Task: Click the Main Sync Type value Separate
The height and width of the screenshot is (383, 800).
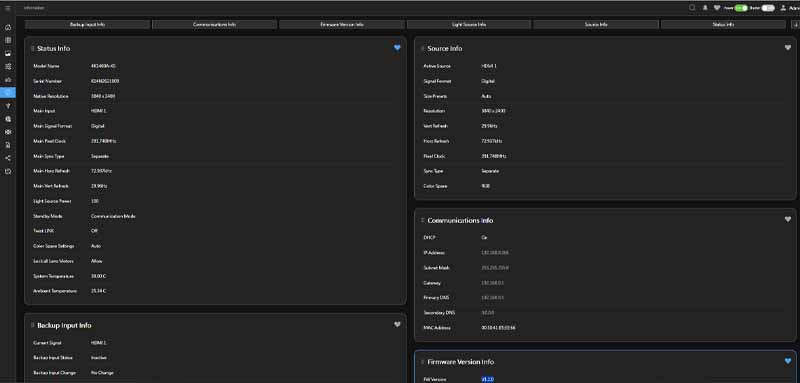Action: pos(100,156)
